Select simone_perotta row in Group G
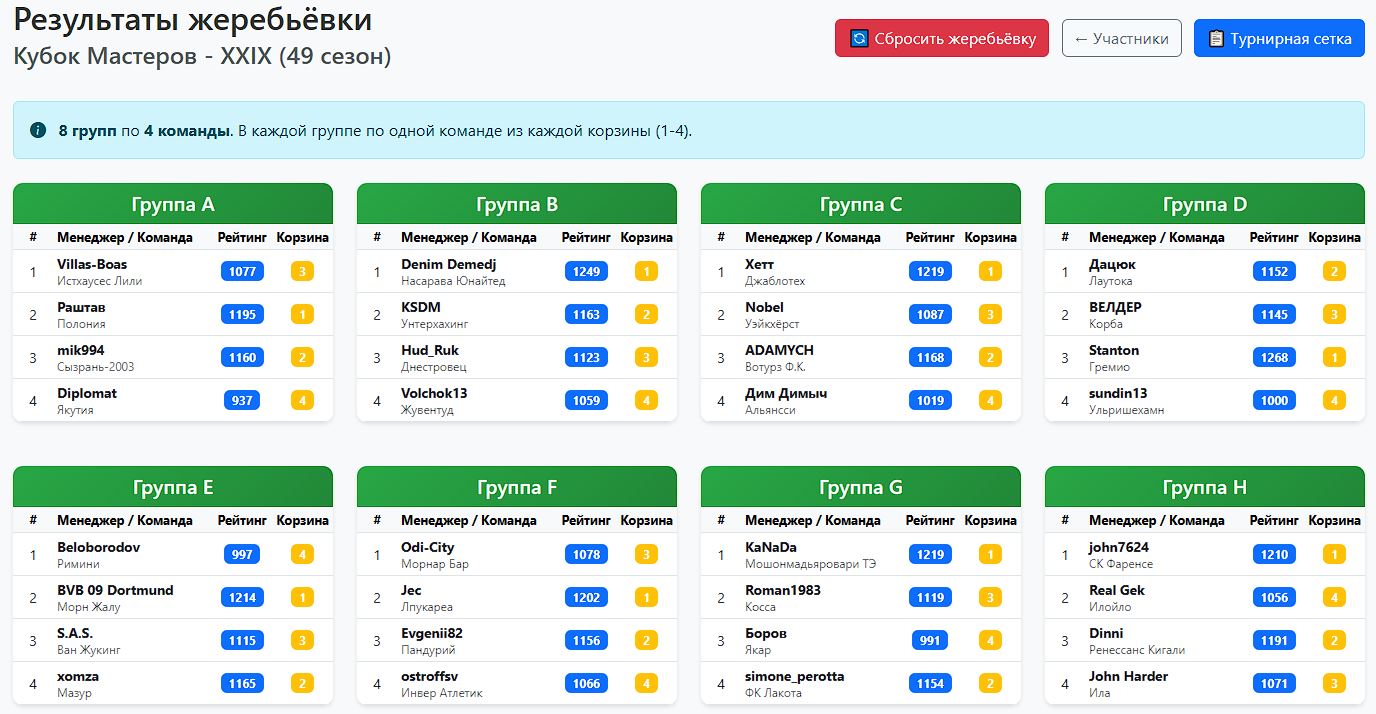The image size is (1376, 714). point(794,676)
